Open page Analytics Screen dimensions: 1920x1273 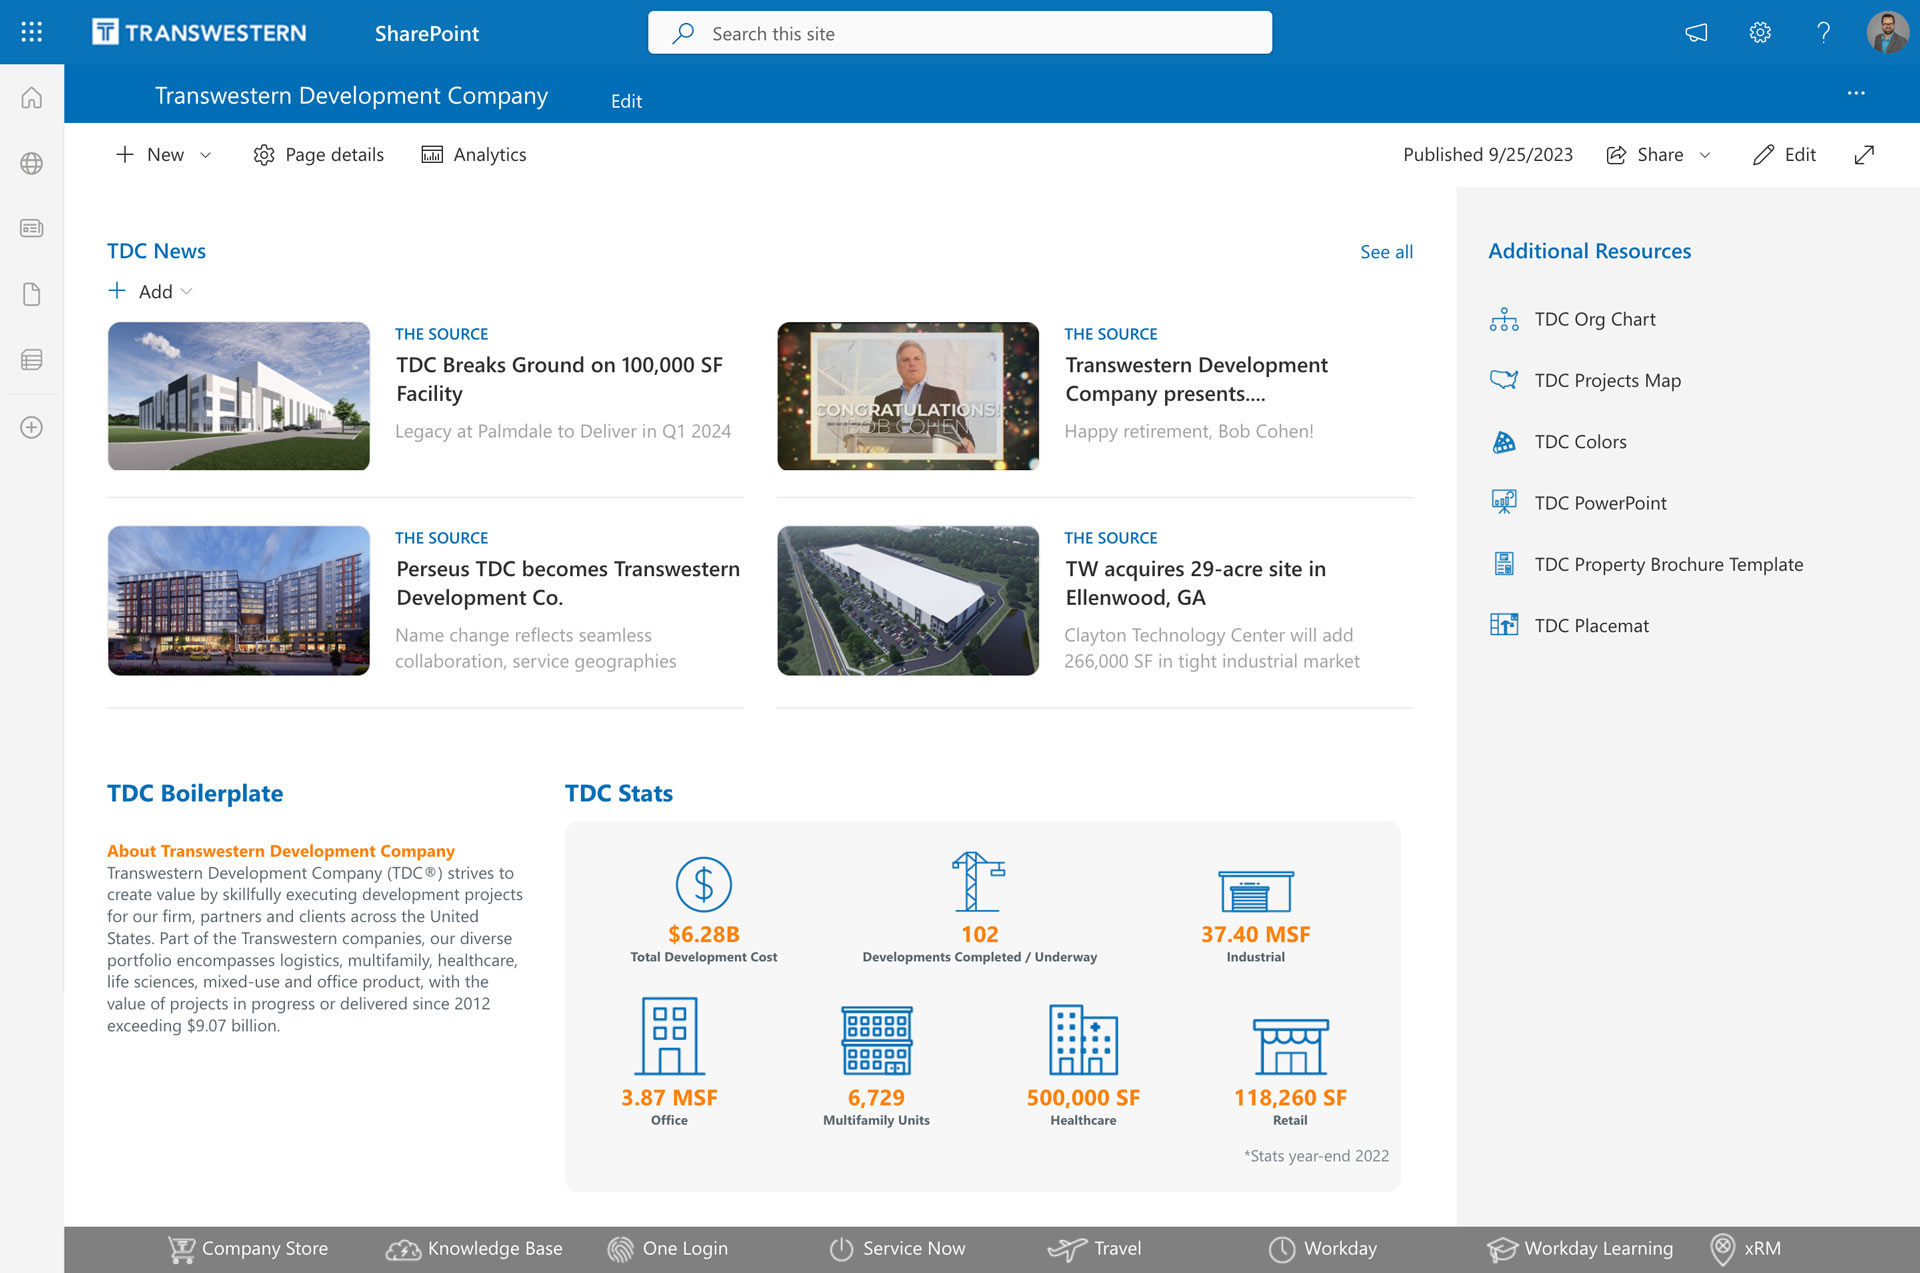tap(474, 155)
